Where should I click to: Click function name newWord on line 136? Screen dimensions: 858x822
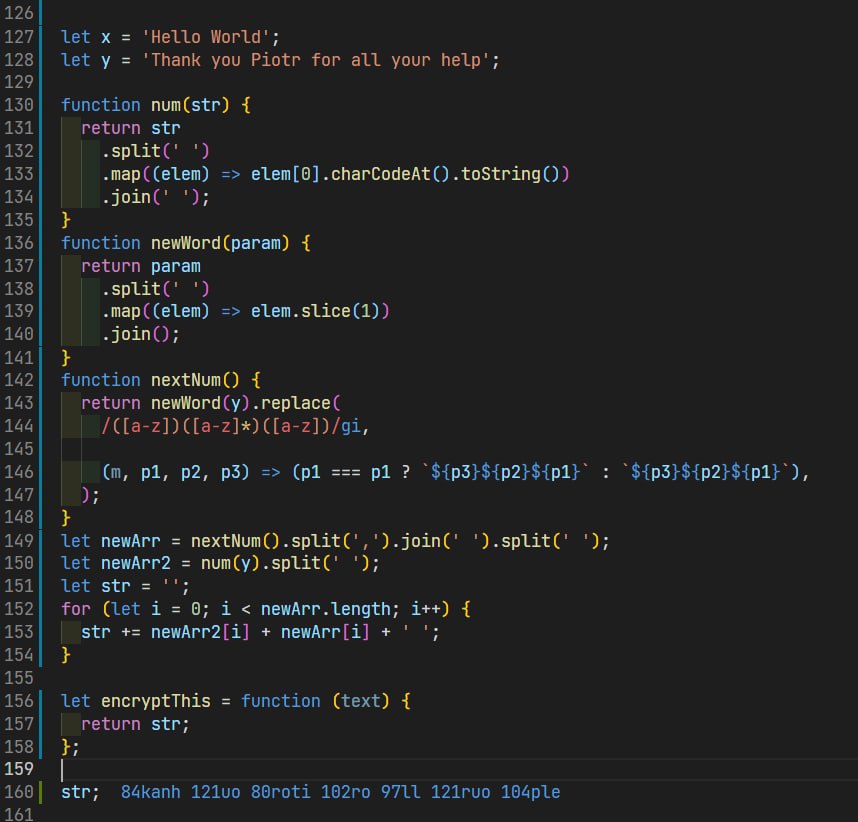coord(186,243)
